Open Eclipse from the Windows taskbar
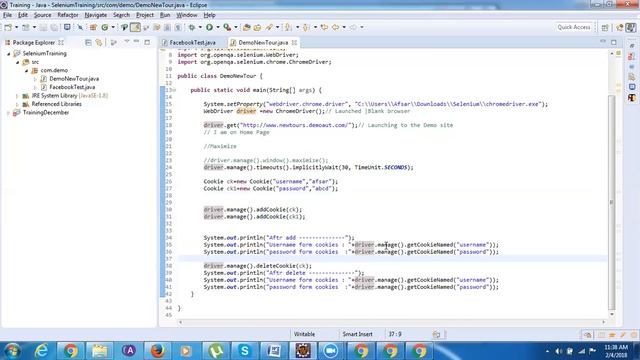Screen dimensions: 640x360 point(303,351)
